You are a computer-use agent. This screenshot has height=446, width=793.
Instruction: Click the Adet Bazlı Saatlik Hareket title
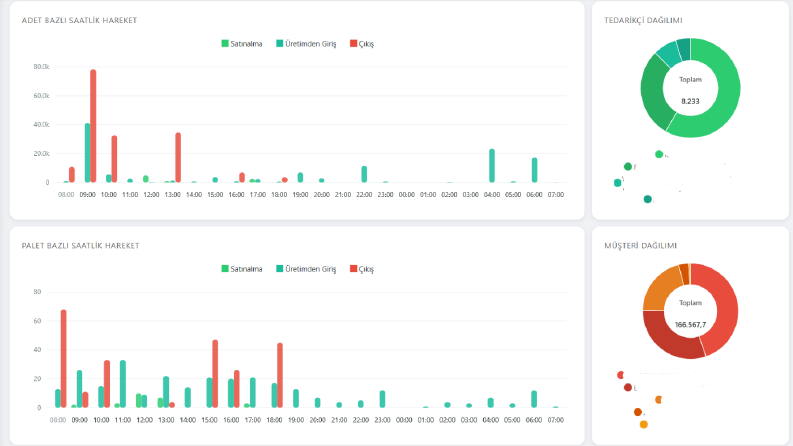coord(79,20)
